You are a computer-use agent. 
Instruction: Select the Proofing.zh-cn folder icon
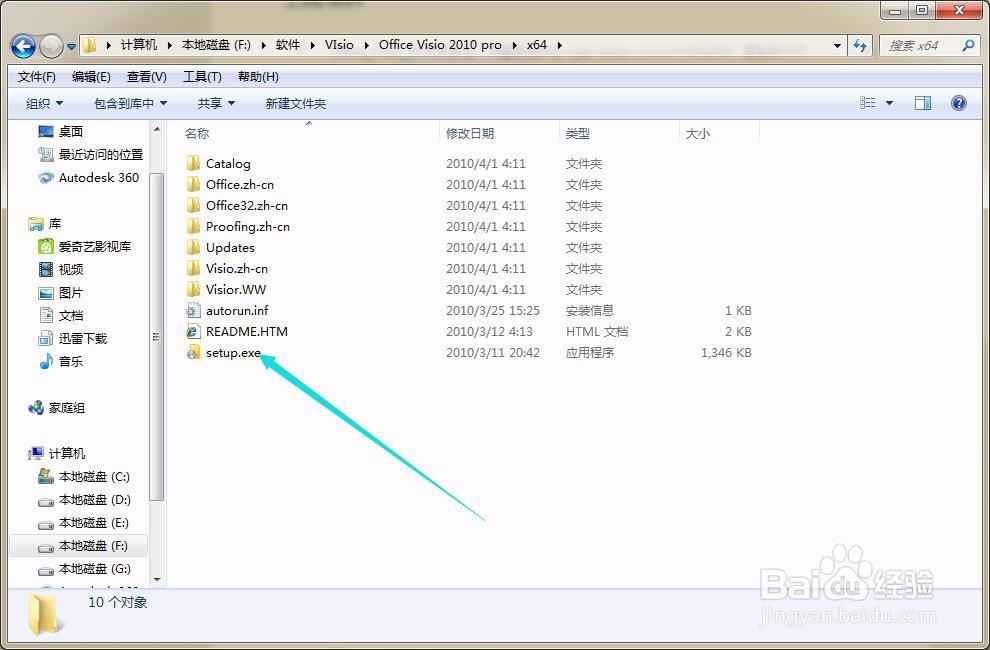[x=193, y=226]
